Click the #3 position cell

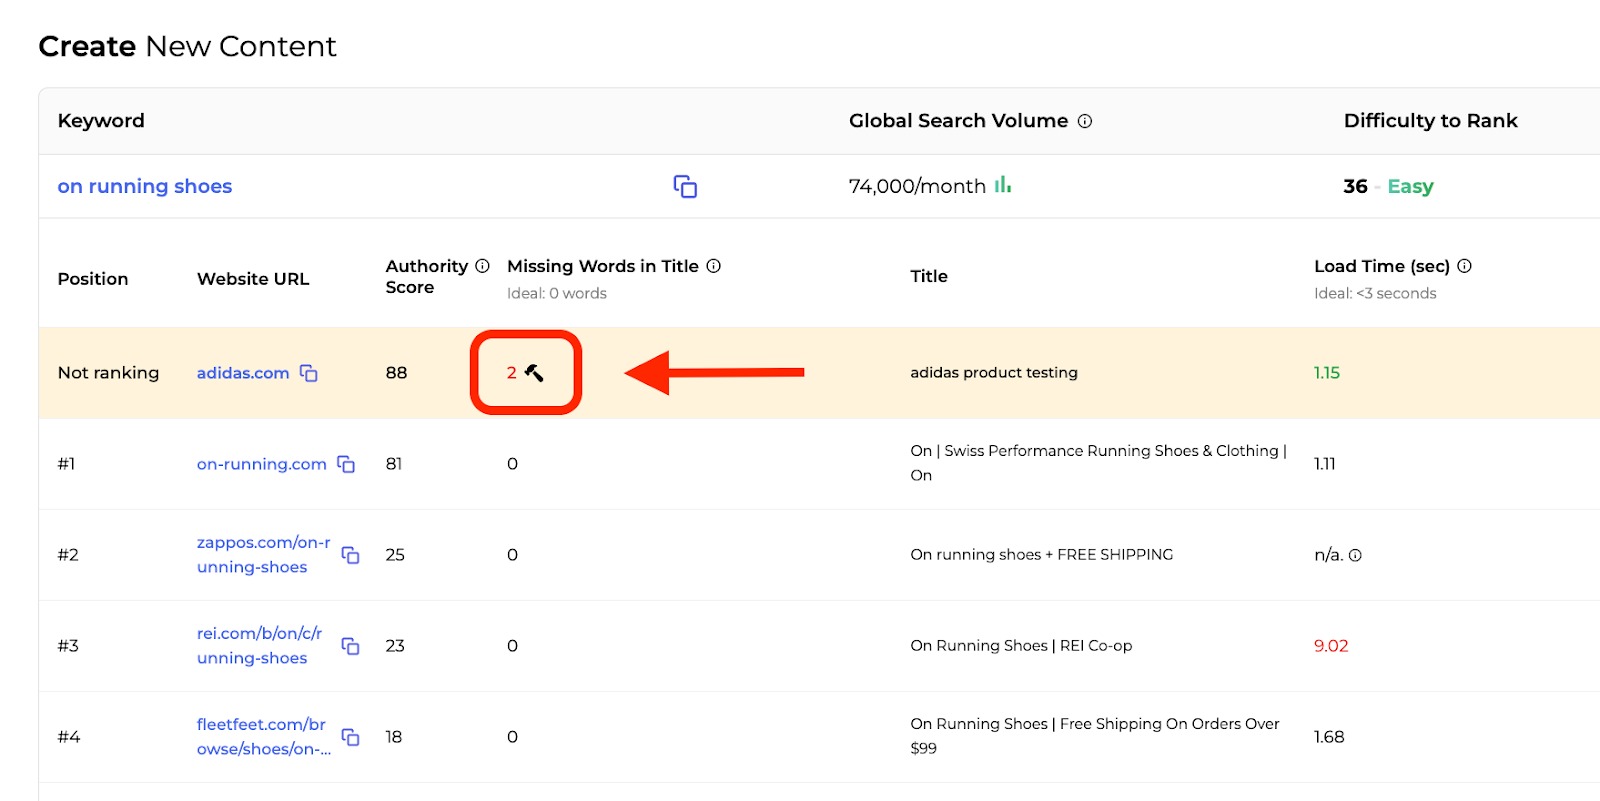coord(68,646)
